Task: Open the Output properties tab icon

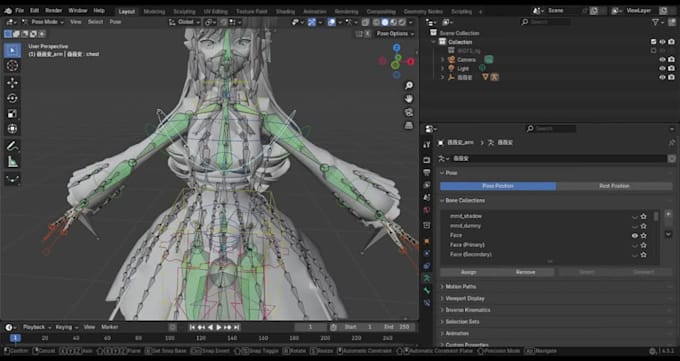Action: click(427, 172)
